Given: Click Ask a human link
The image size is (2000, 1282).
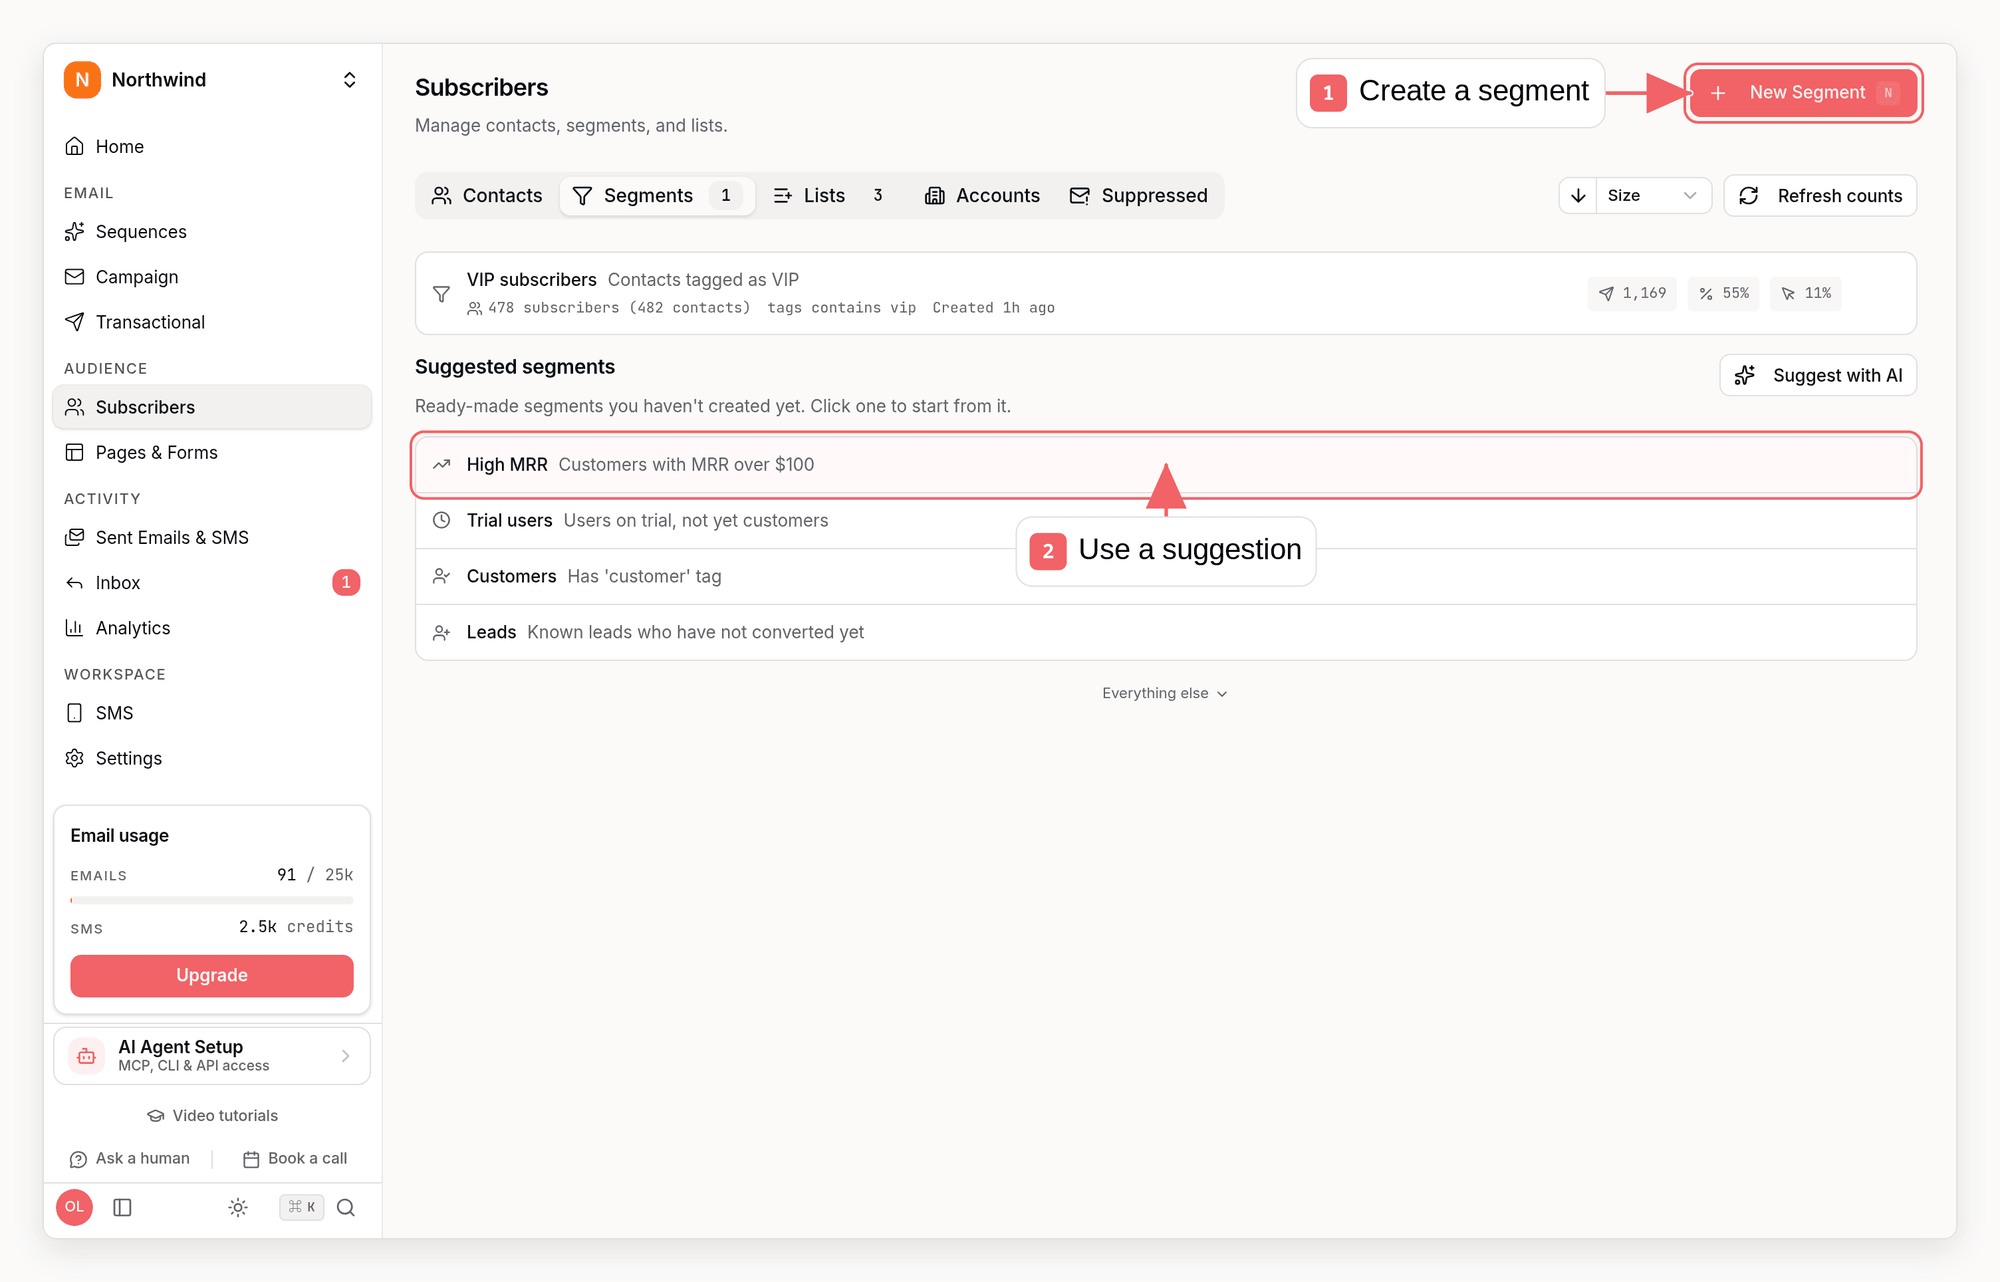Looking at the screenshot, I should (x=129, y=1158).
